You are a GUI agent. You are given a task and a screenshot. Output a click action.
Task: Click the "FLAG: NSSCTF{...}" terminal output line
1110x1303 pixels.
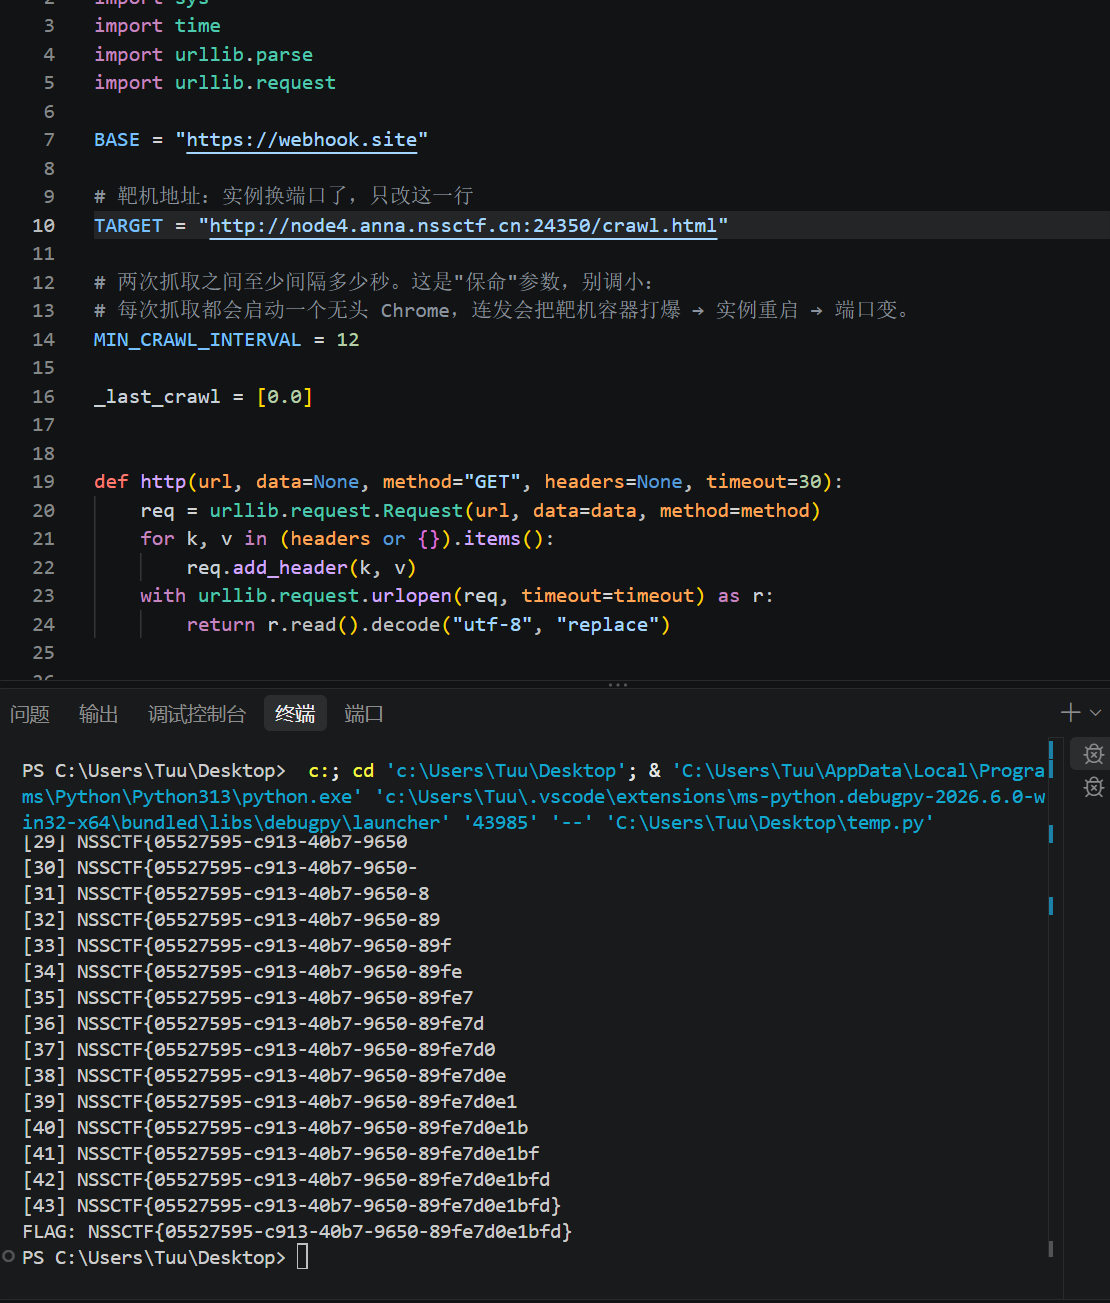coord(297,1232)
